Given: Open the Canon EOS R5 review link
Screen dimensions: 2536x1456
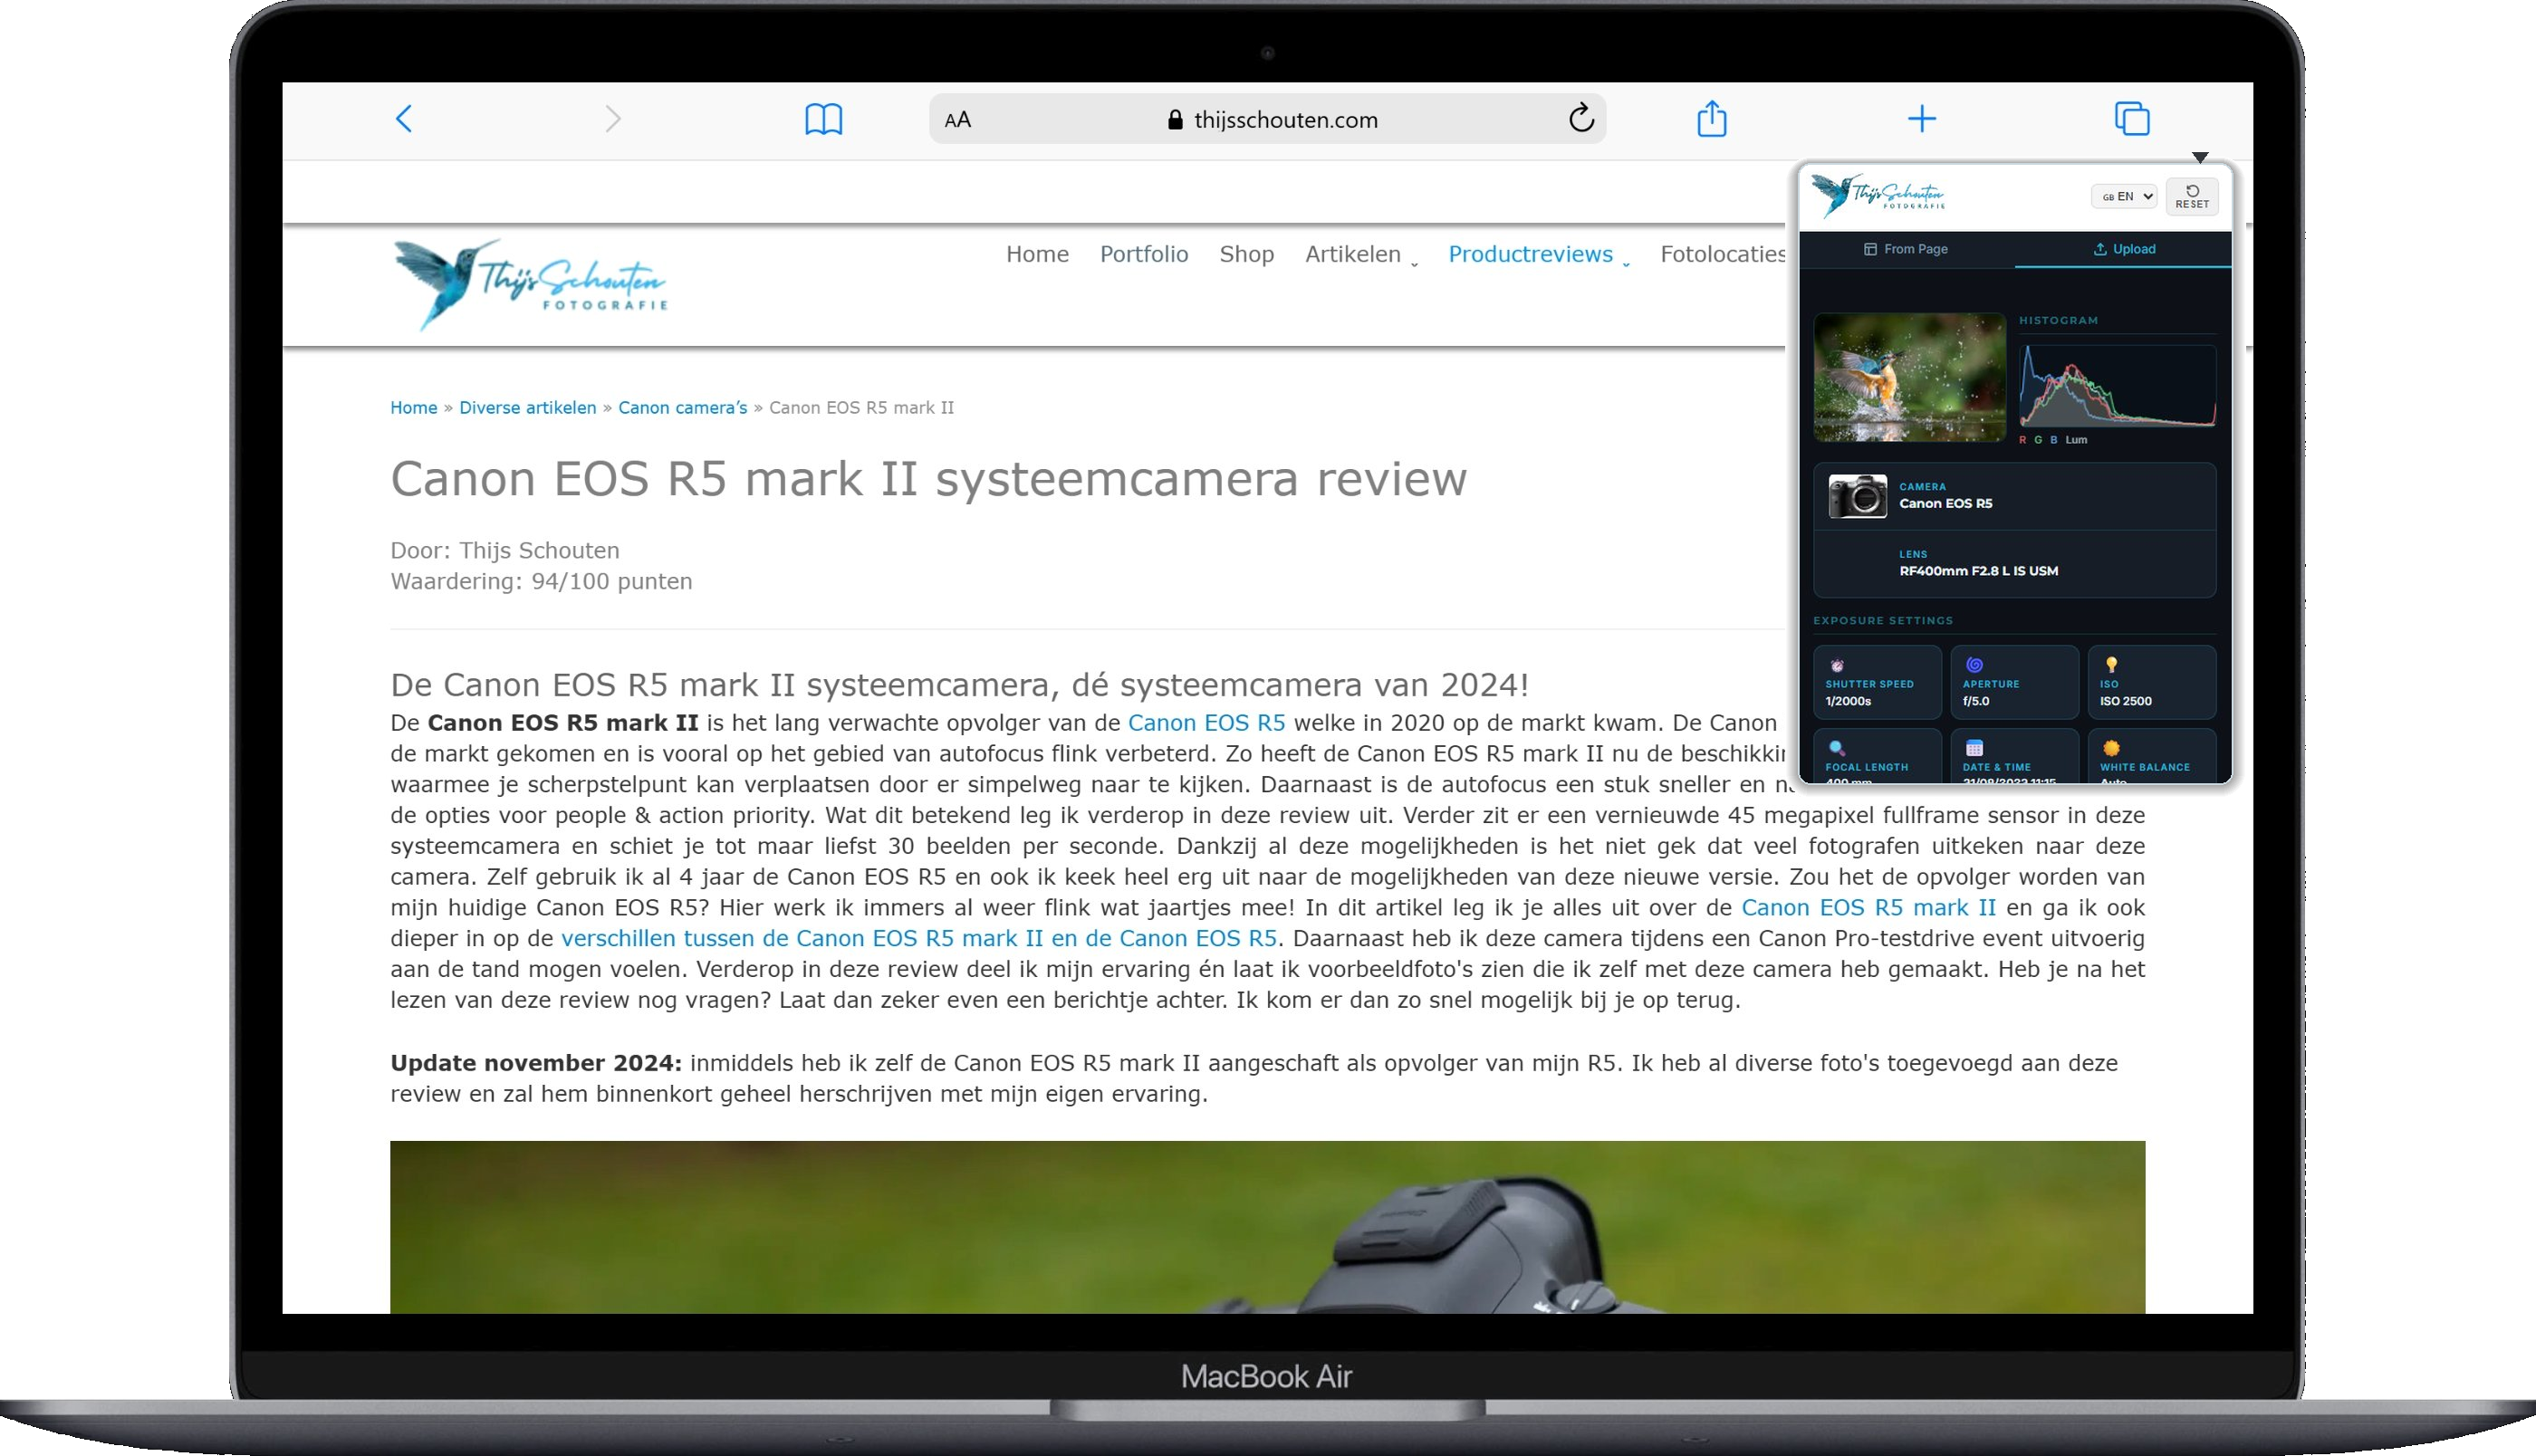Looking at the screenshot, I should [x=1208, y=722].
